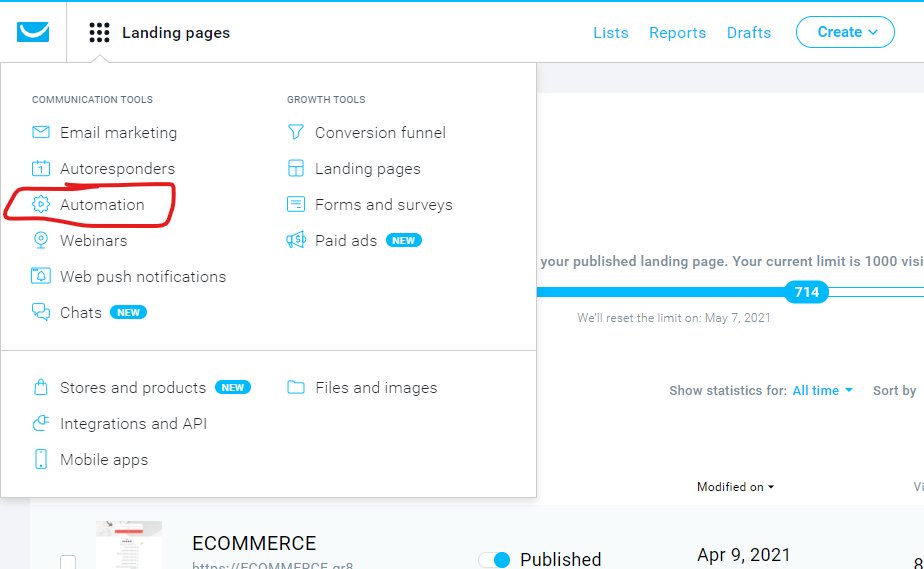Open Web push notifications
The height and width of the screenshot is (569, 924).
pos(143,276)
